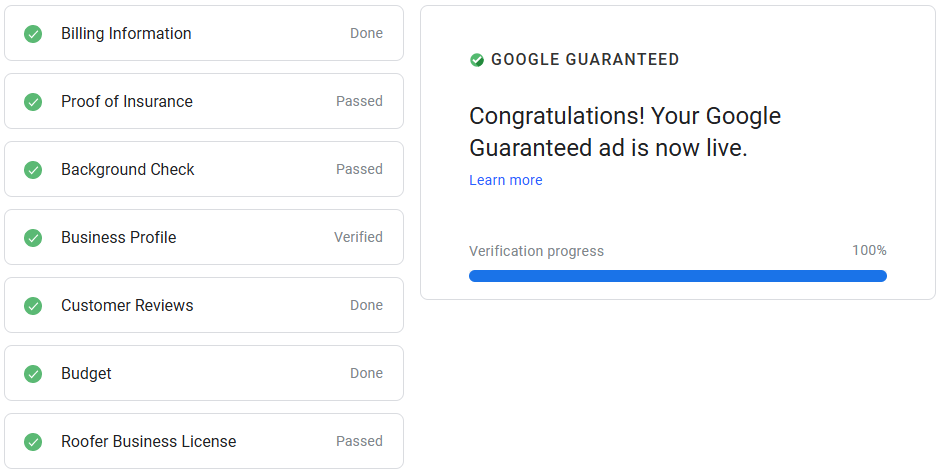Click the Google Guaranteed badge icon

coord(477,60)
